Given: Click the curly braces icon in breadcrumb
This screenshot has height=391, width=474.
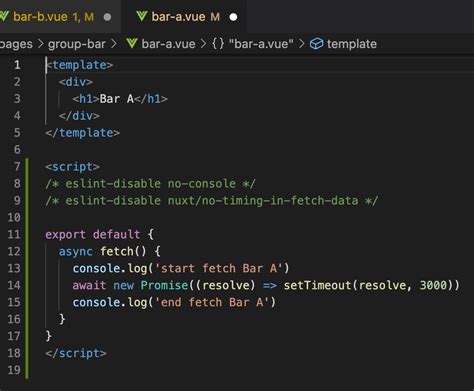Looking at the screenshot, I should (x=218, y=44).
